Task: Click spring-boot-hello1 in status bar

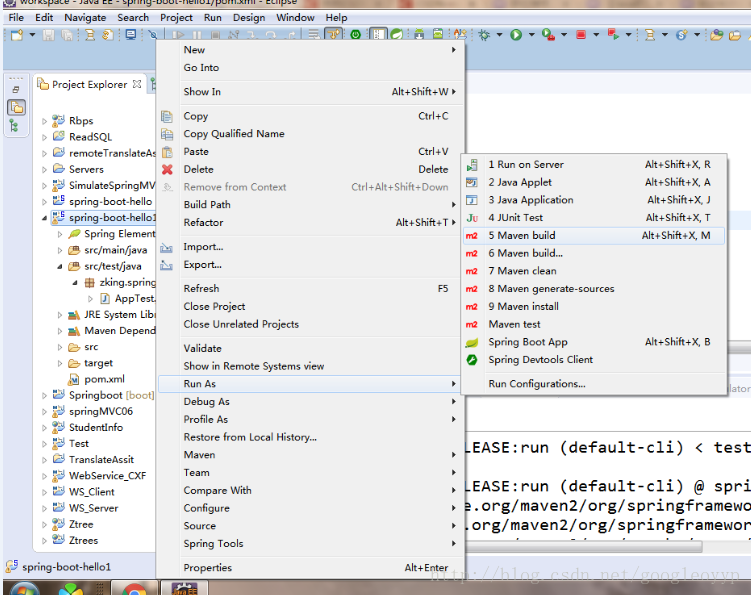Action: click(x=66, y=567)
